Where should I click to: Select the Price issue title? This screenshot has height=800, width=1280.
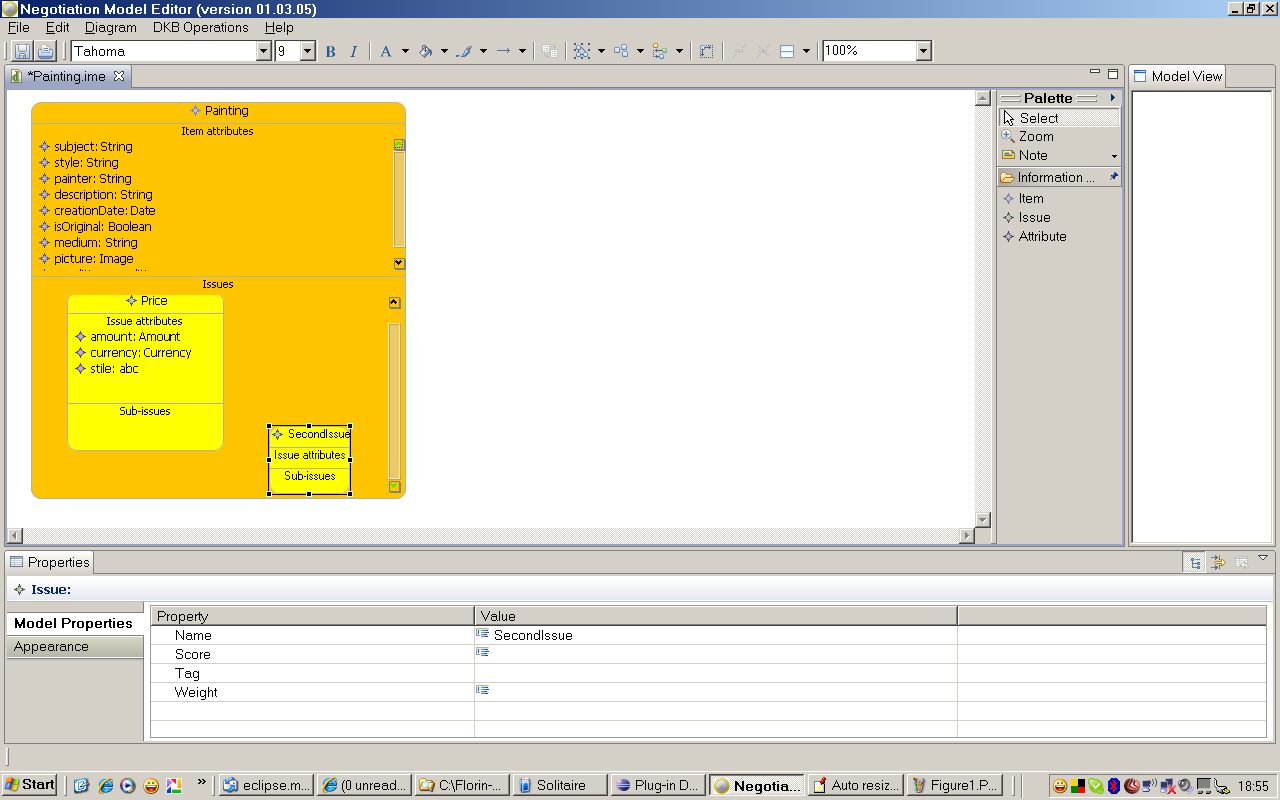(x=154, y=300)
